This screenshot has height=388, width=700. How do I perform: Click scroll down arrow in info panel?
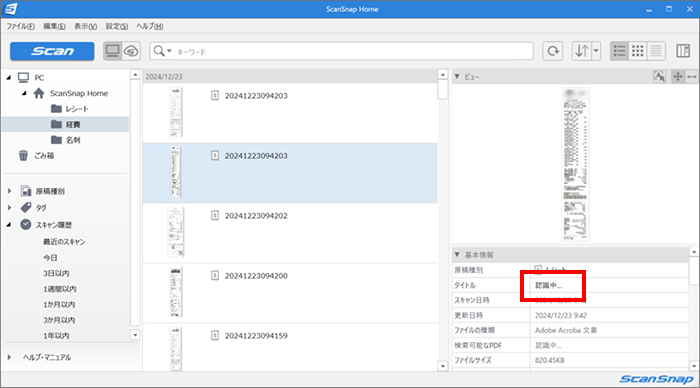(694, 366)
